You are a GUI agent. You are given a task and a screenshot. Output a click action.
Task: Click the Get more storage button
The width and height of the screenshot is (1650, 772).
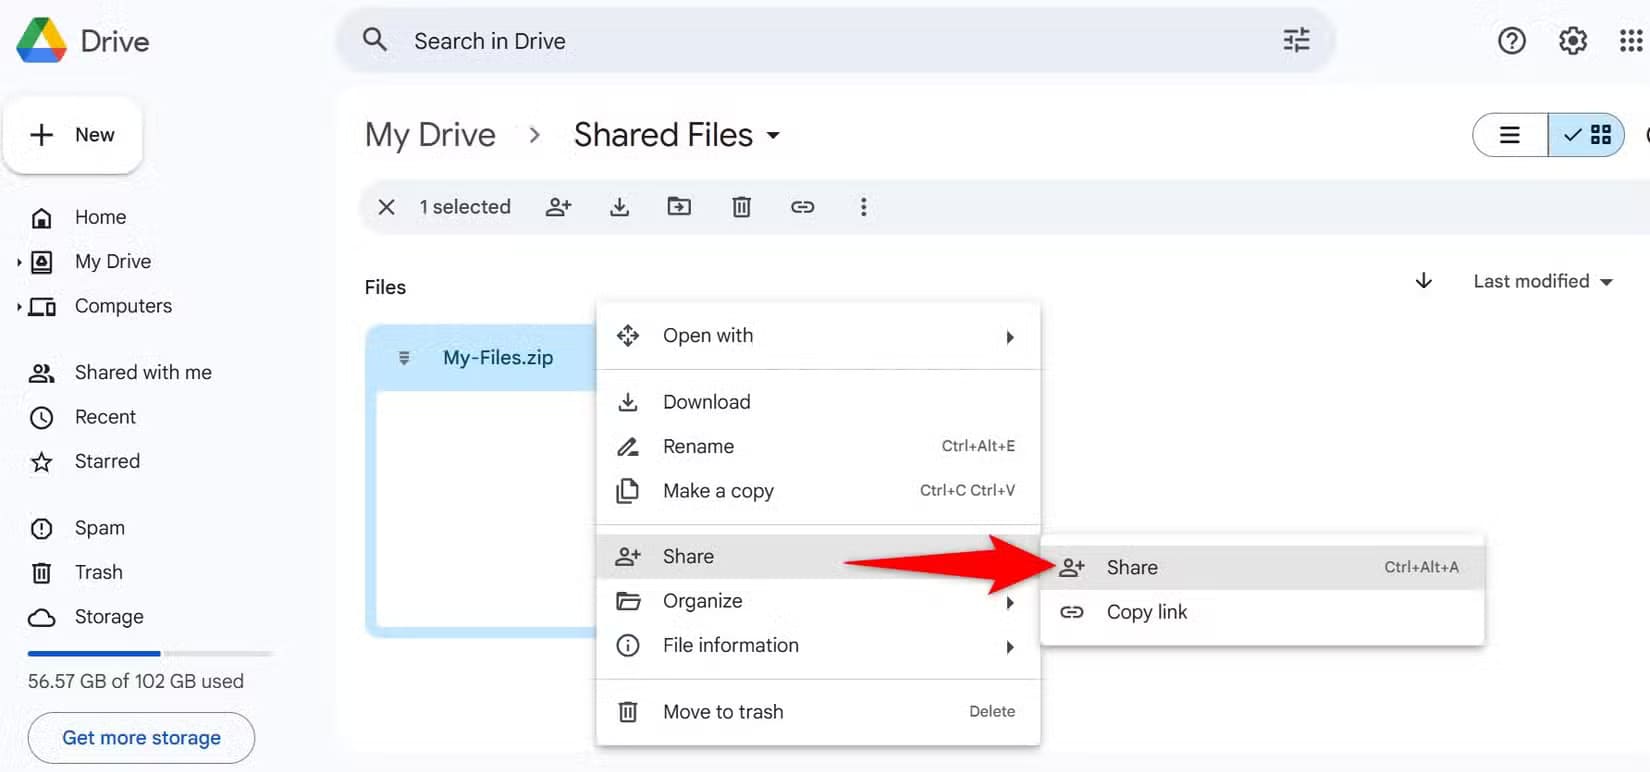[141, 738]
